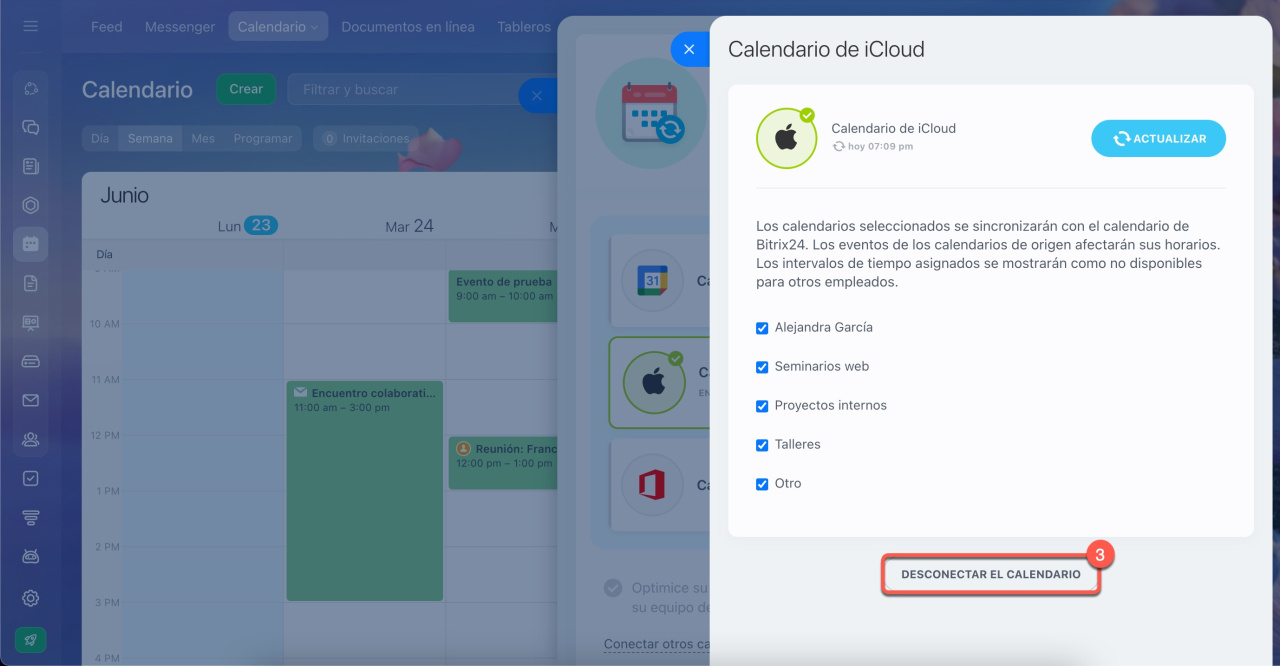Image resolution: width=1280 pixels, height=666 pixels.
Task: Open the calendar icon in the left sidebar
Action: 30,244
